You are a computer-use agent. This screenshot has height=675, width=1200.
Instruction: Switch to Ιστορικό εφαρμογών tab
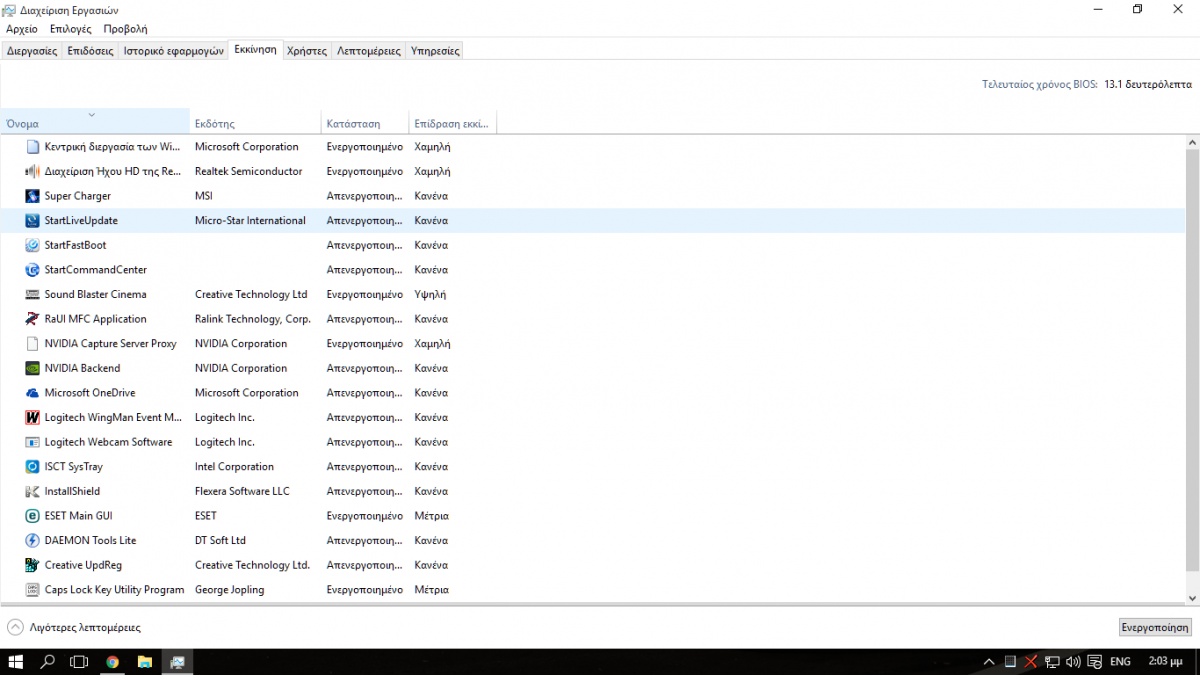[173, 50]
